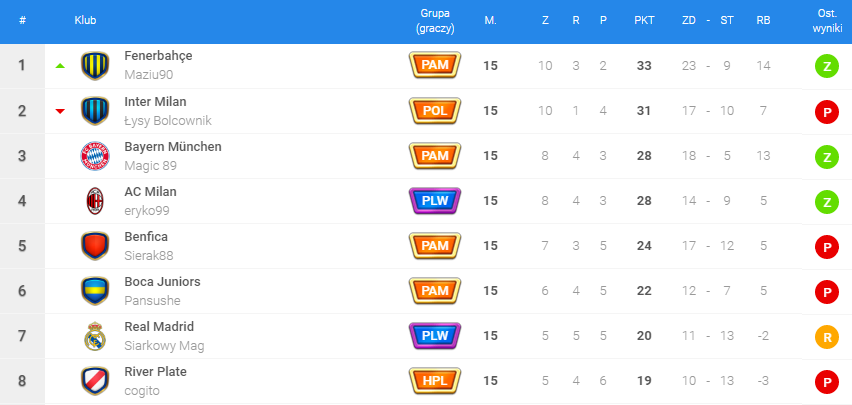Click the green Z last-result circle for Fenerbahçe

(x=826, y=66)
